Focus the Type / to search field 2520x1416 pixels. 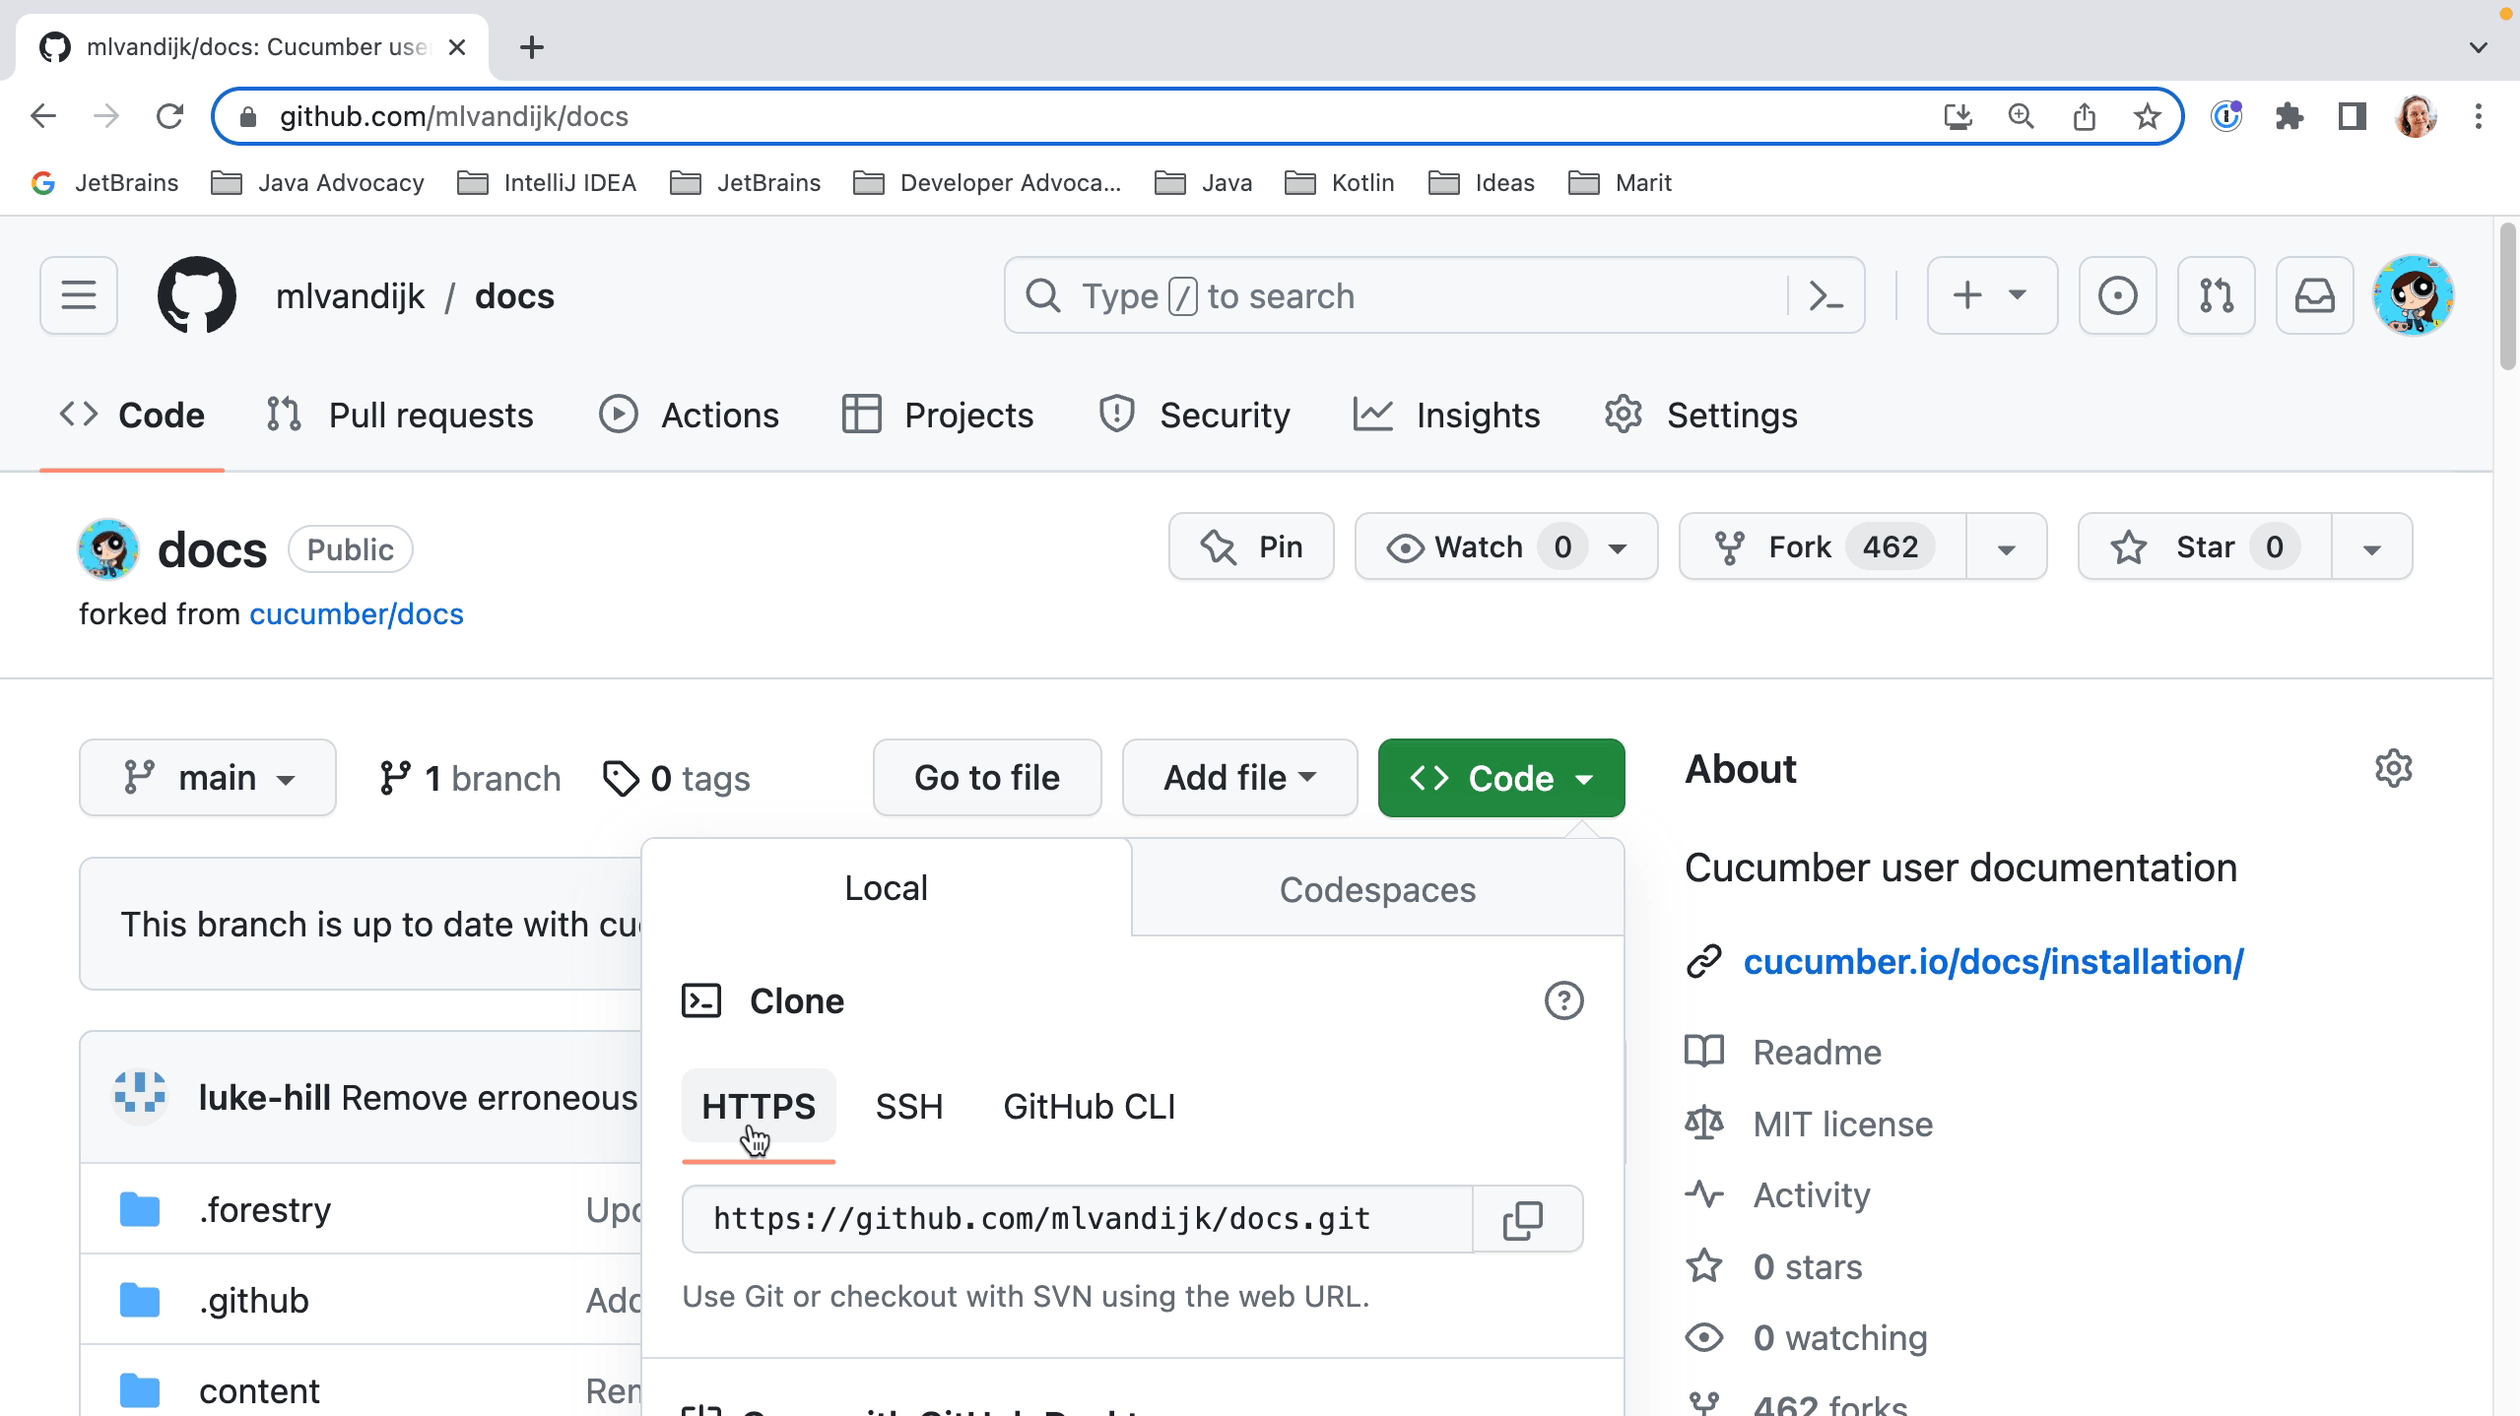[x=1400, y=296]
